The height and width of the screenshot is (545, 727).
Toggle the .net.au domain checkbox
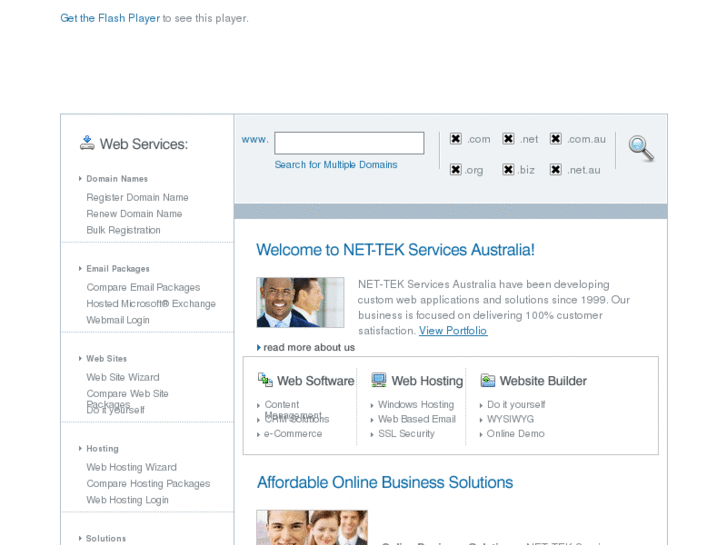[x=555, y=170]
